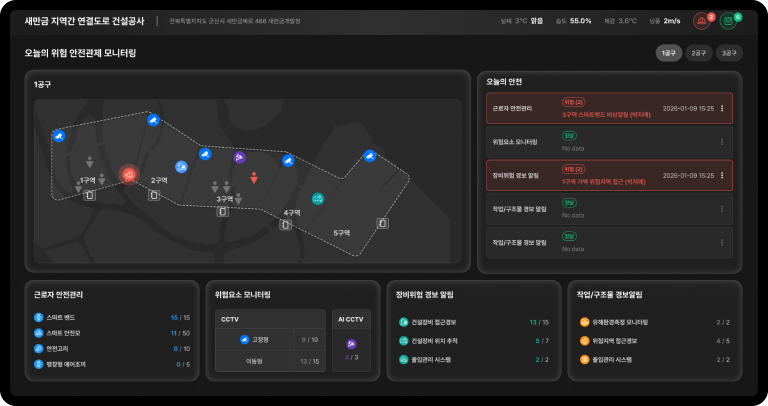Click the purple icon in the AI CCTV box
This screenshot has width=768, height=406.
(351, 344)
